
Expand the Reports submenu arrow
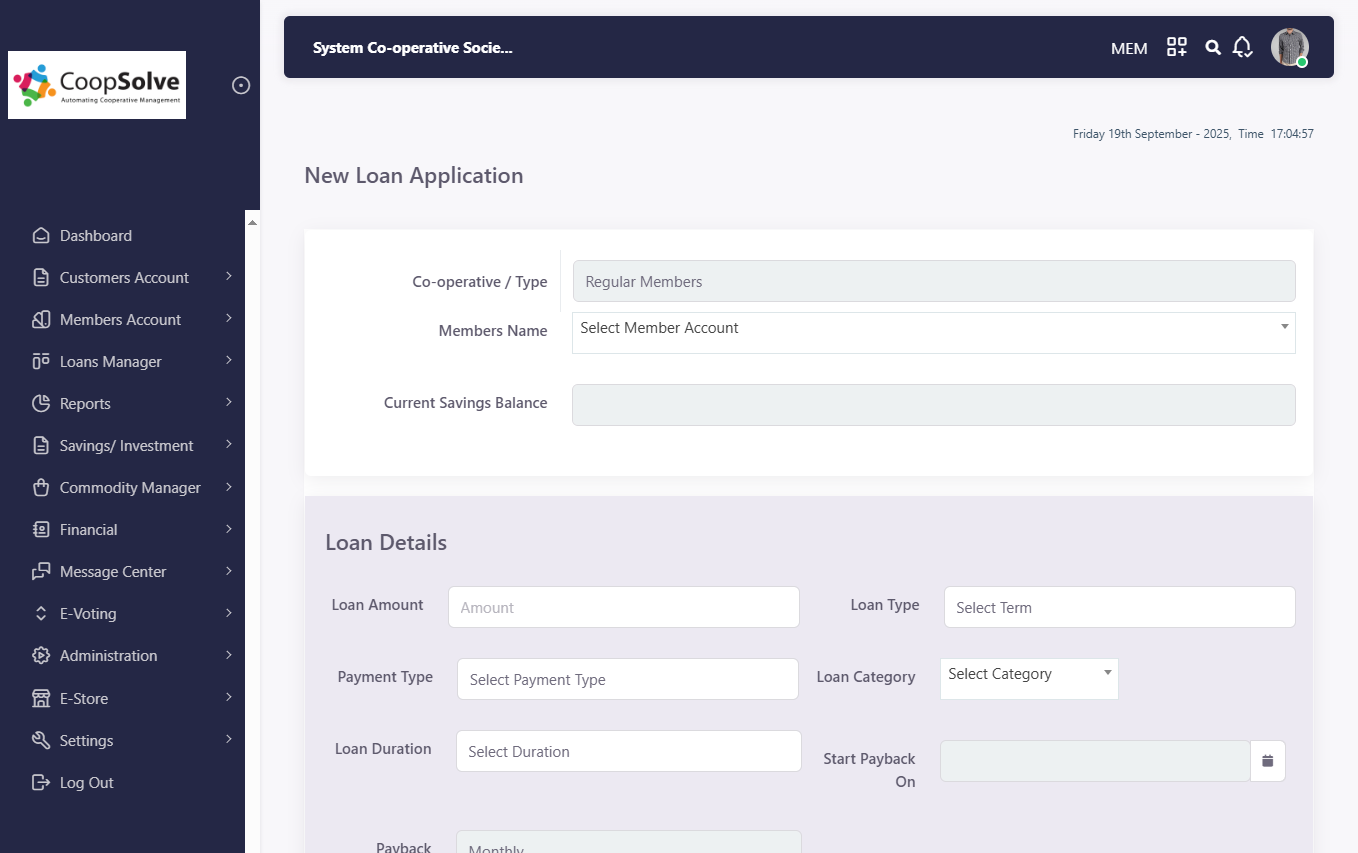(229, 403)
